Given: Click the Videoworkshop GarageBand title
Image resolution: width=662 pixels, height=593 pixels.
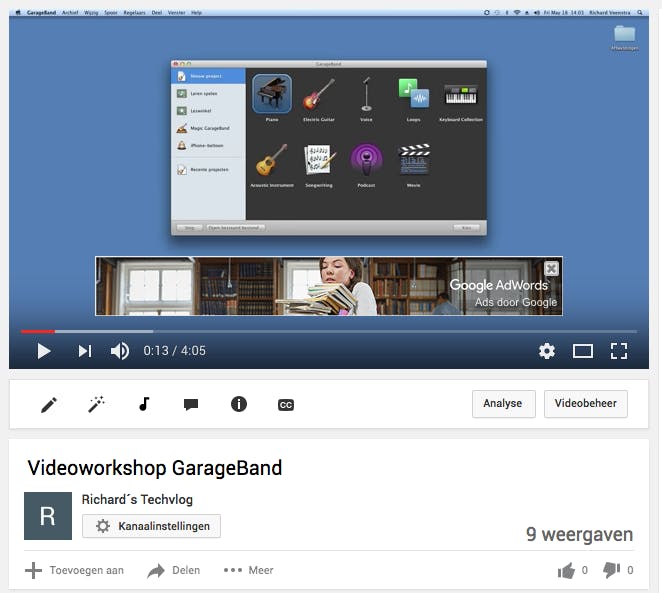Looking at the screenshot, I should click(155, 468).
